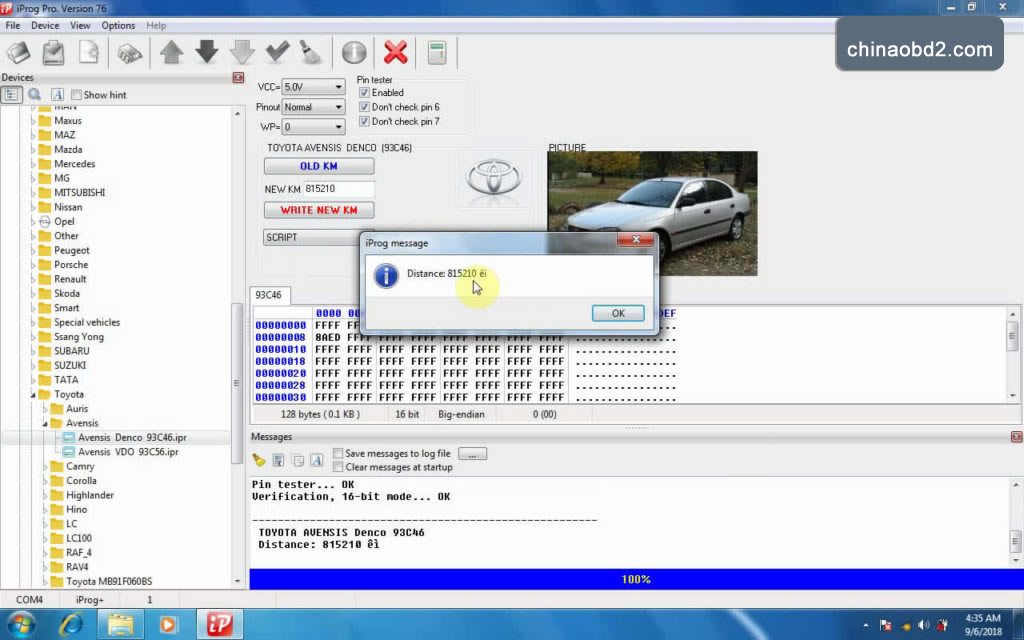The image size is (1024, 640).
Task: Click the OLD KM button
Action: [x=319, y=166]
